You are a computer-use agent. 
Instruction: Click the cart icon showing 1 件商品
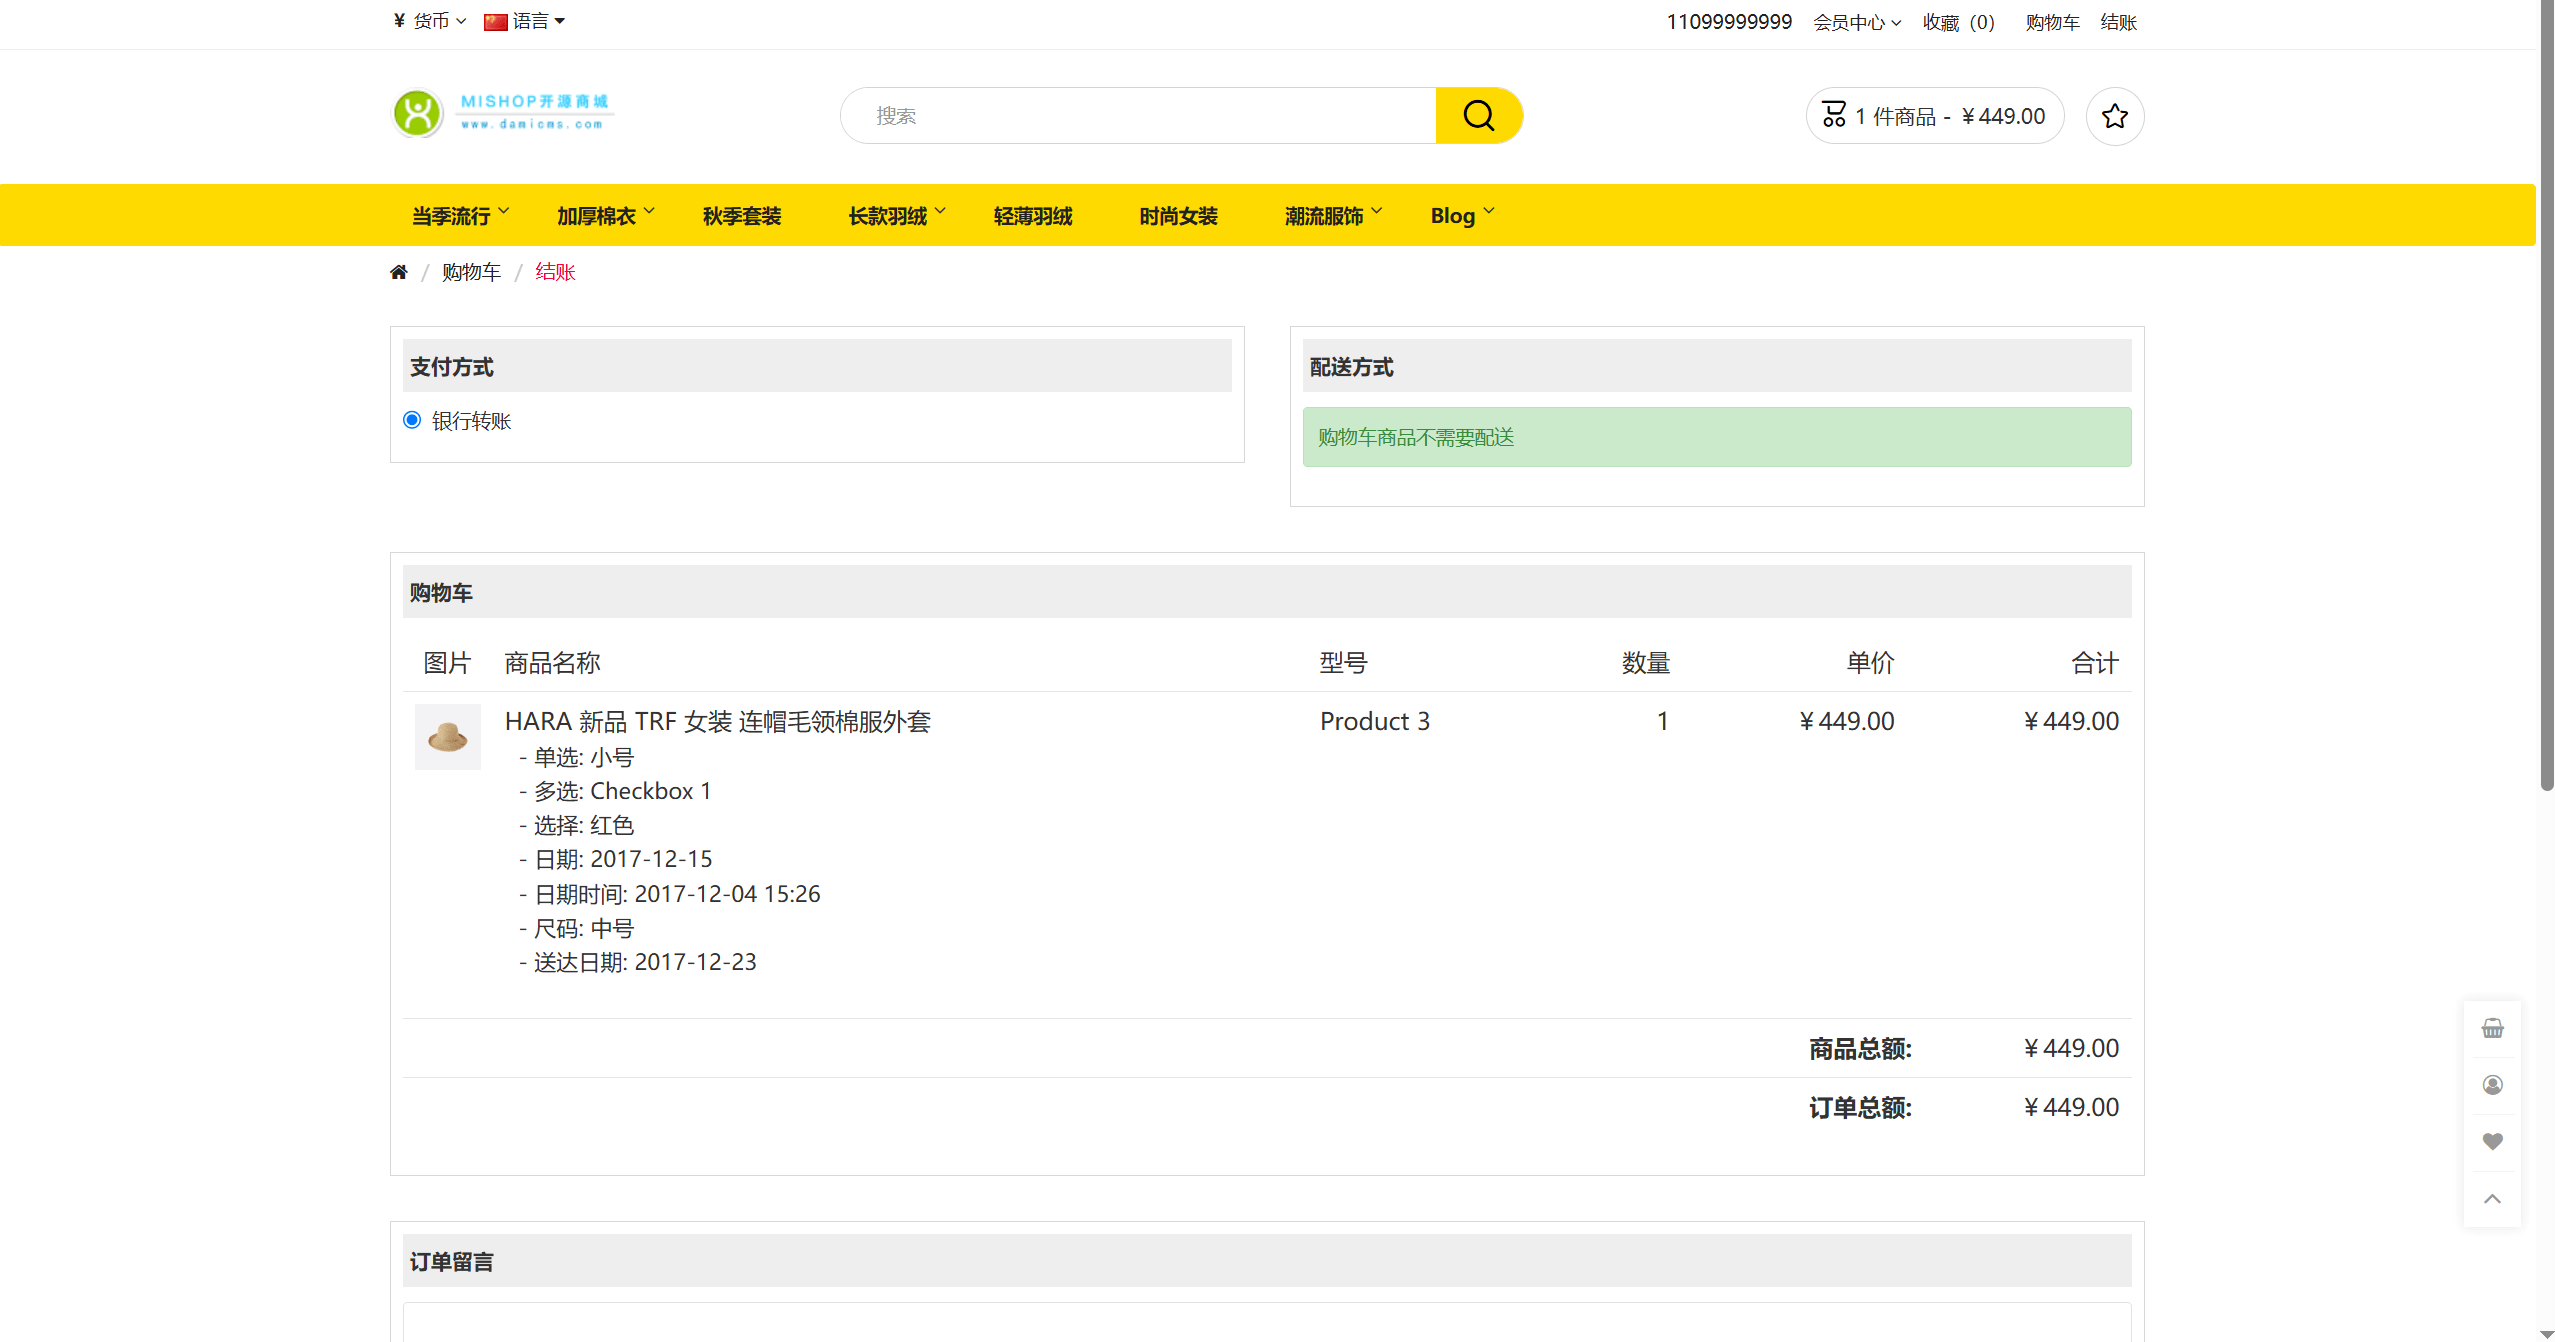[1934, 115]
